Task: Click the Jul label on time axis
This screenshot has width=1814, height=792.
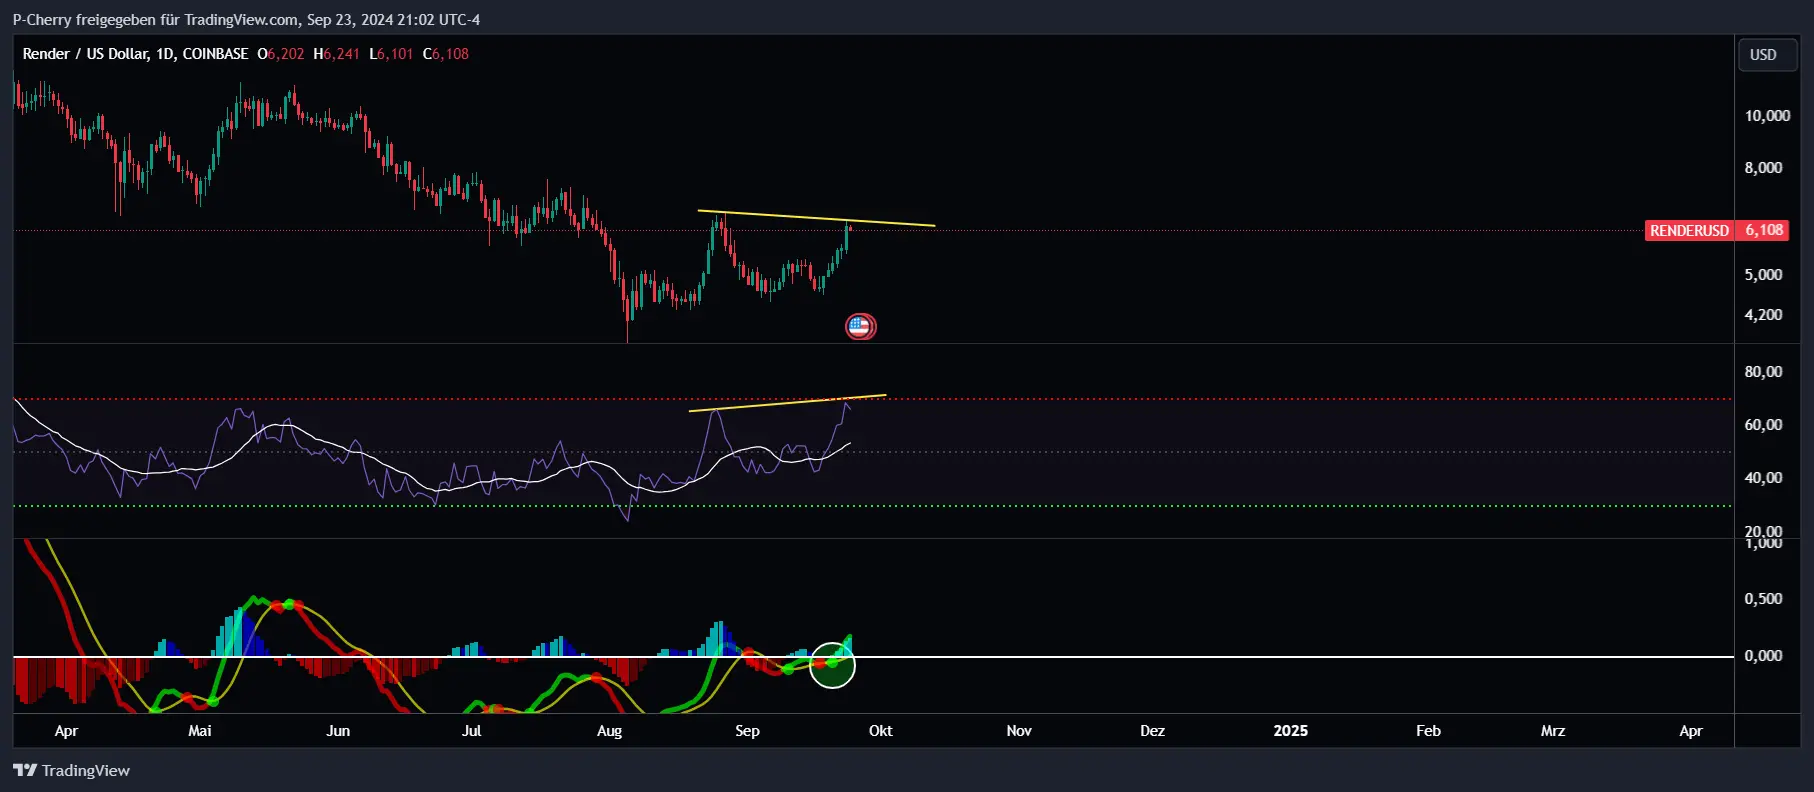Action: 472,731
